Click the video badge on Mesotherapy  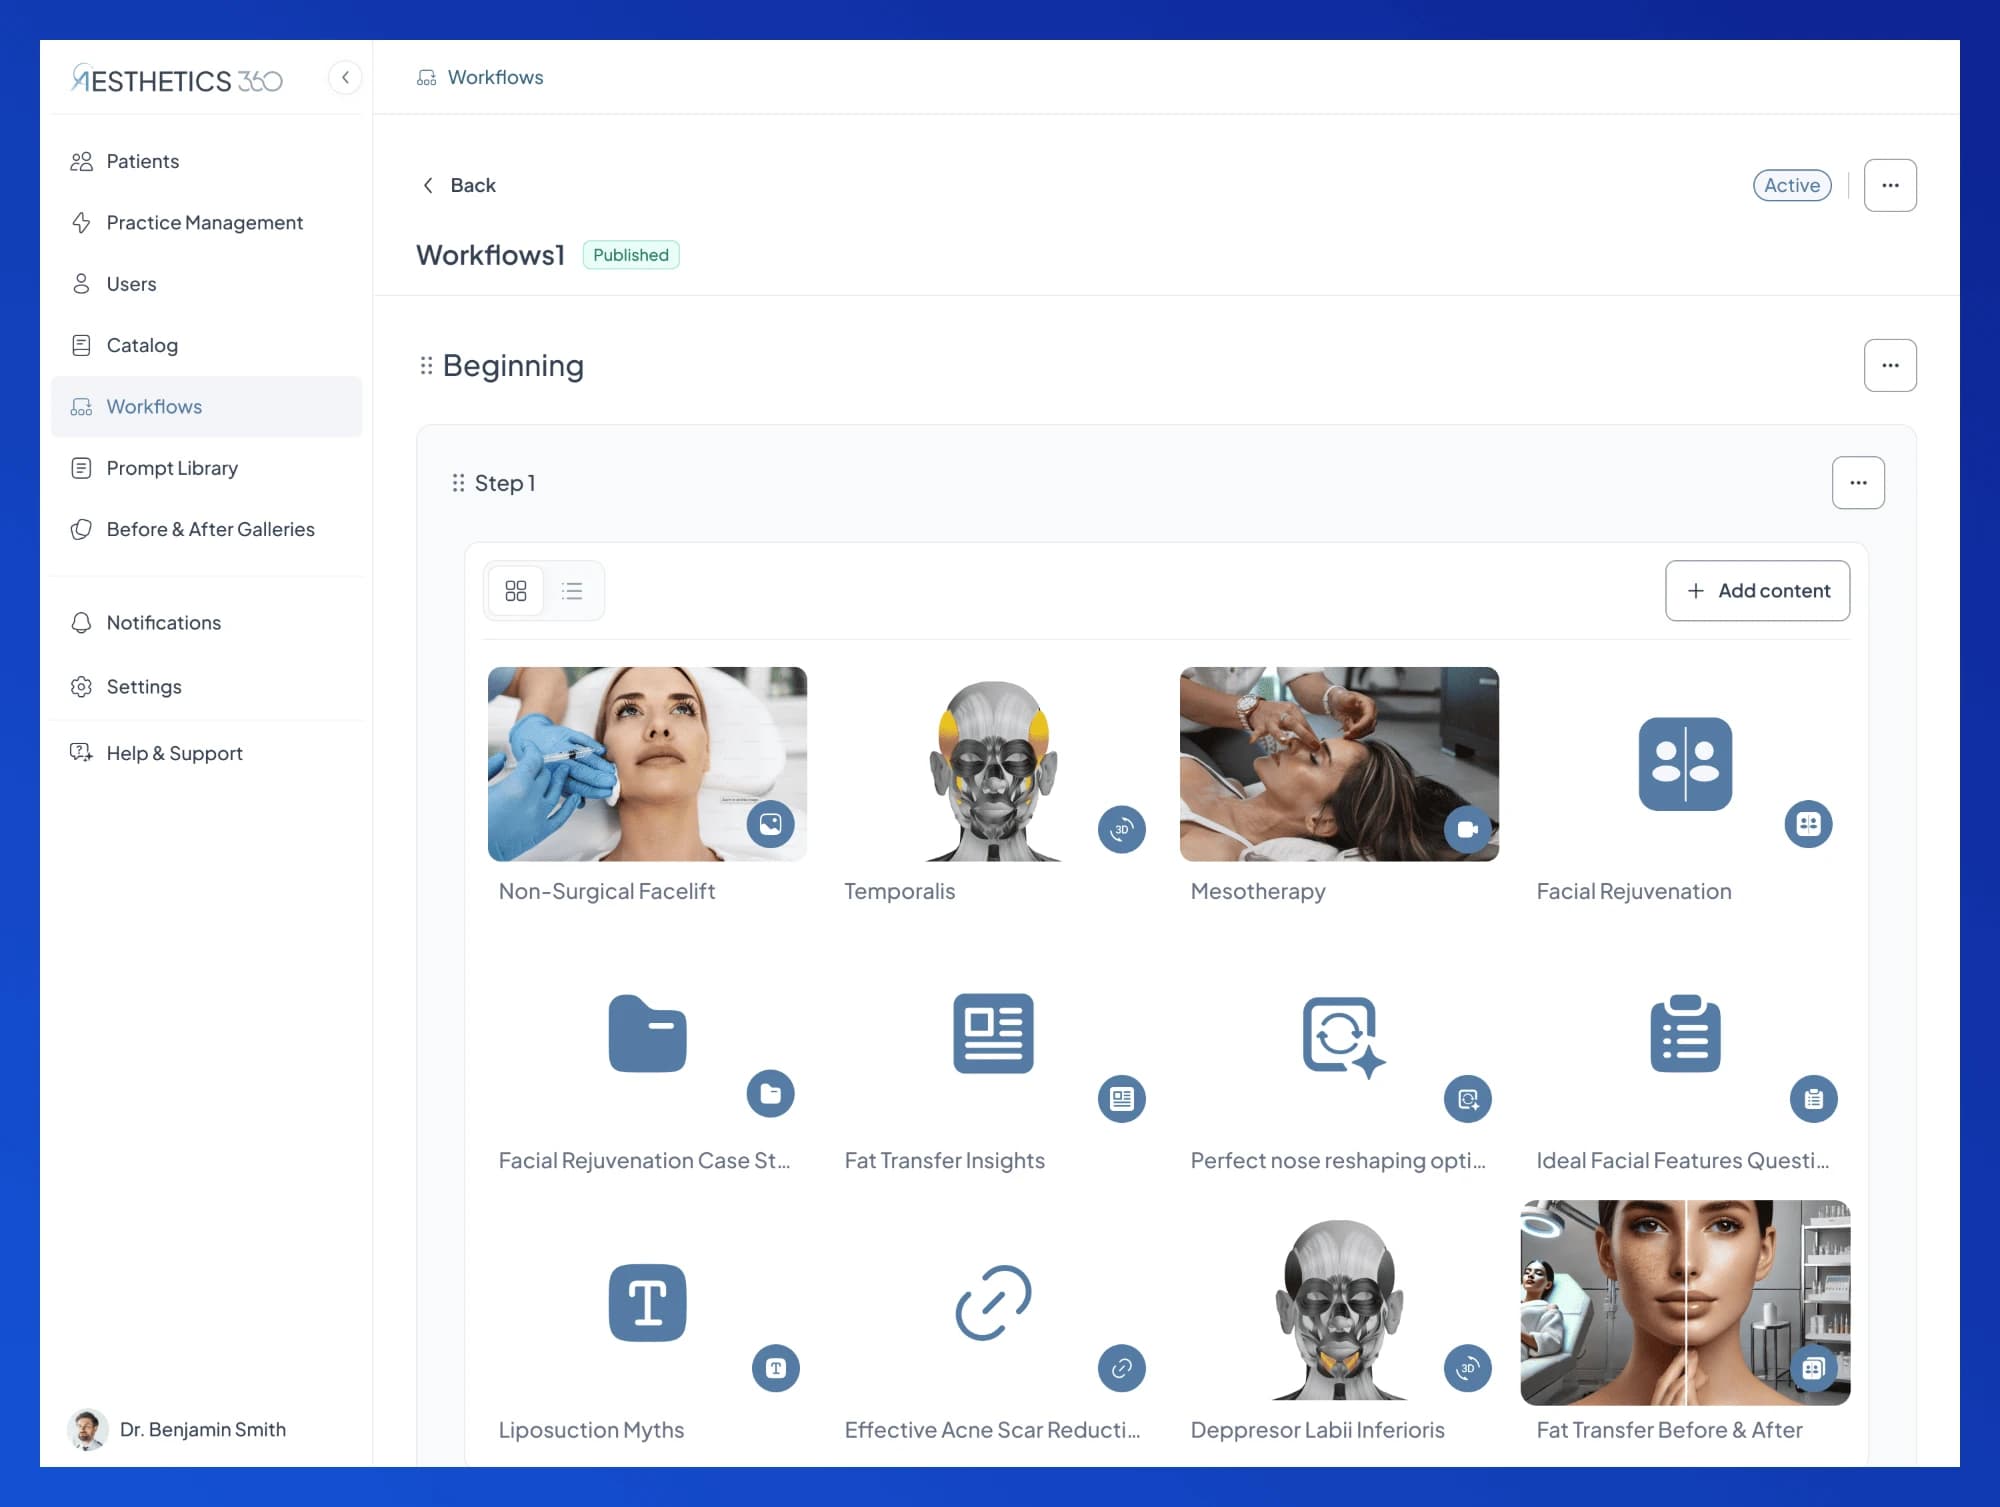1468,829
